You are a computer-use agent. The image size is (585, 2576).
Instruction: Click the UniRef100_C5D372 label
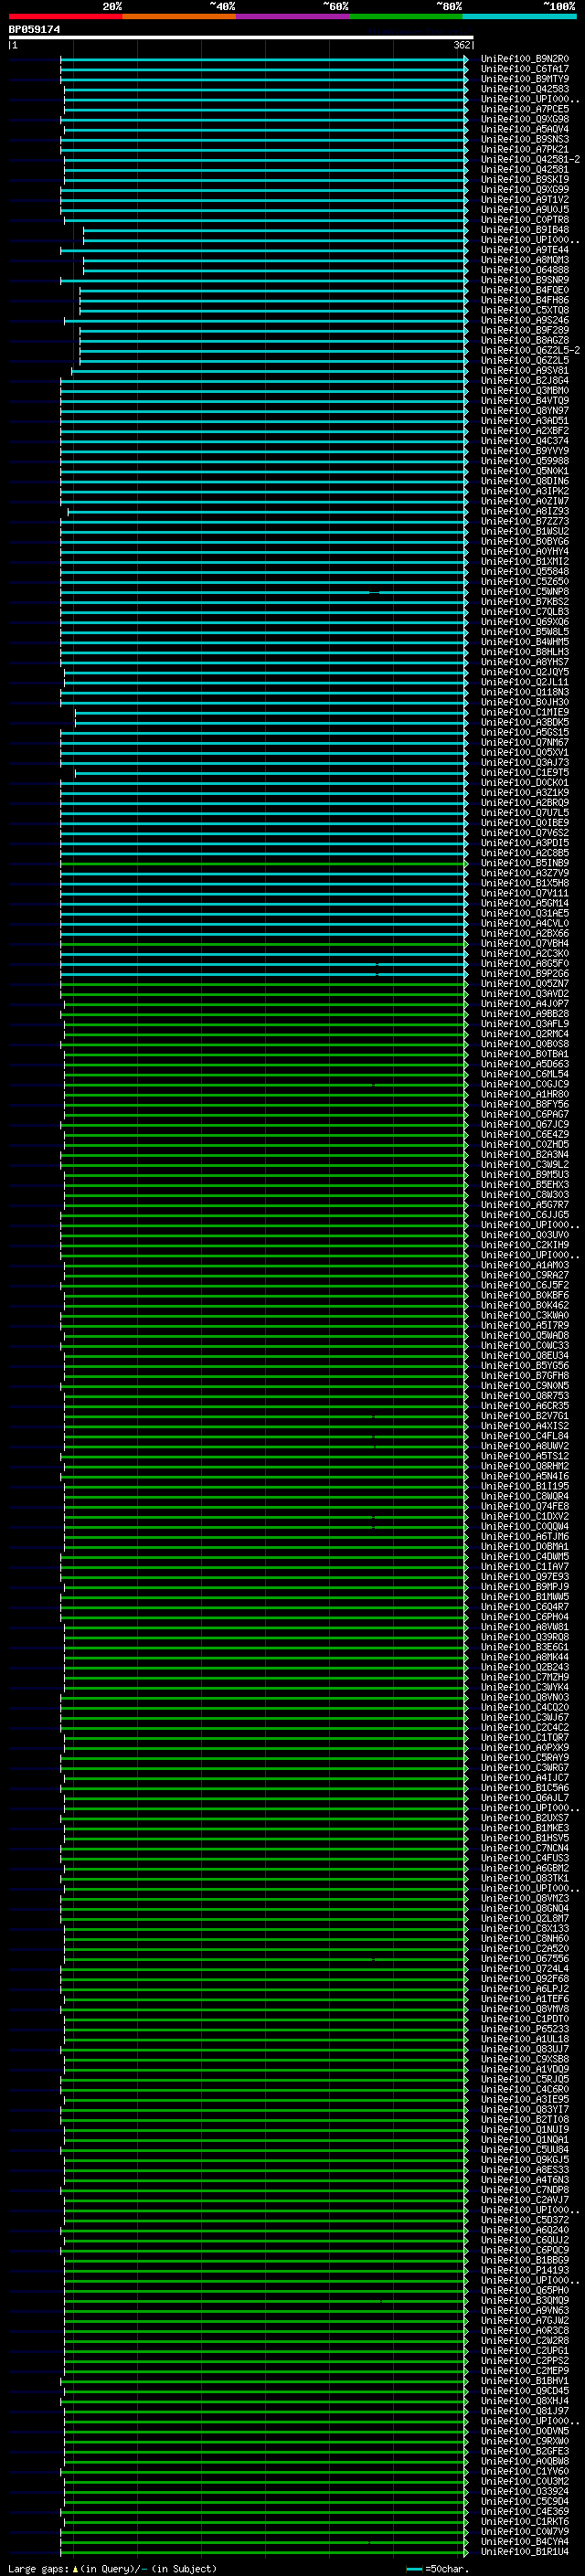click(524, 2220)
